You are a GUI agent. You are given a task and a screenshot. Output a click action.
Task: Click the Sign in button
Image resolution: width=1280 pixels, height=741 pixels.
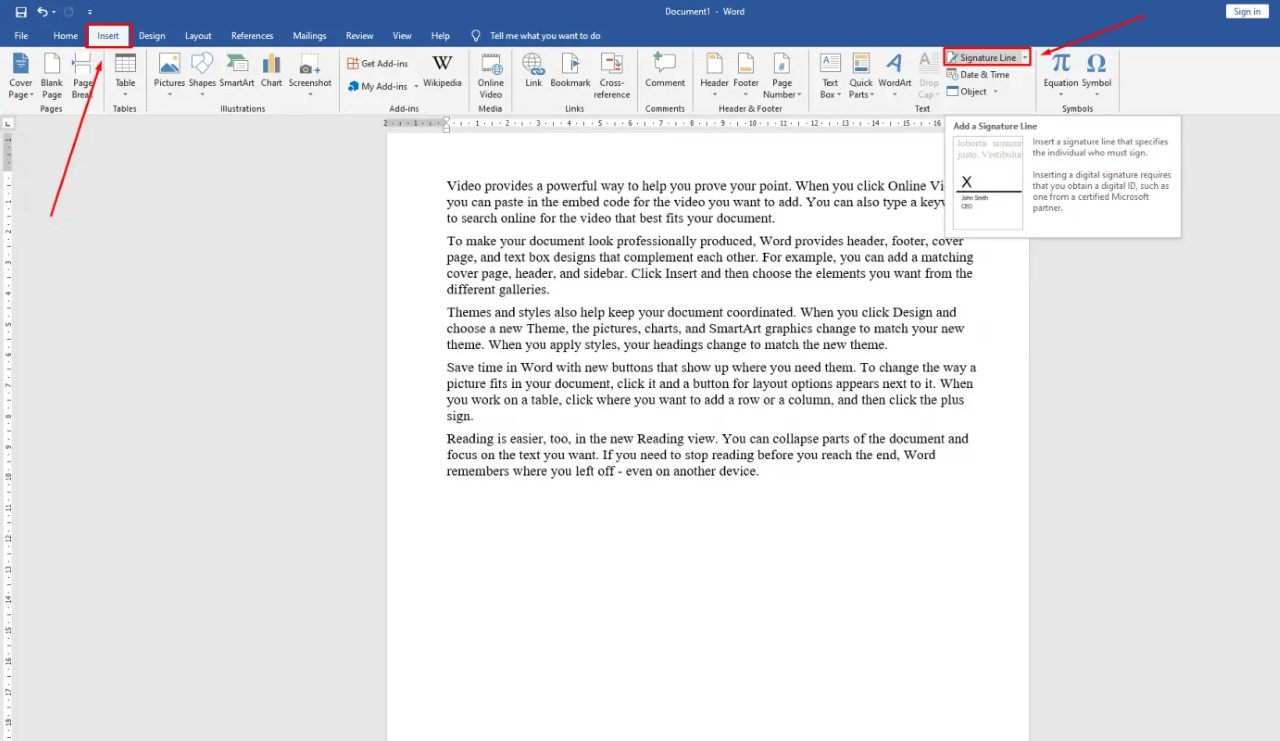coord(1246,12)
